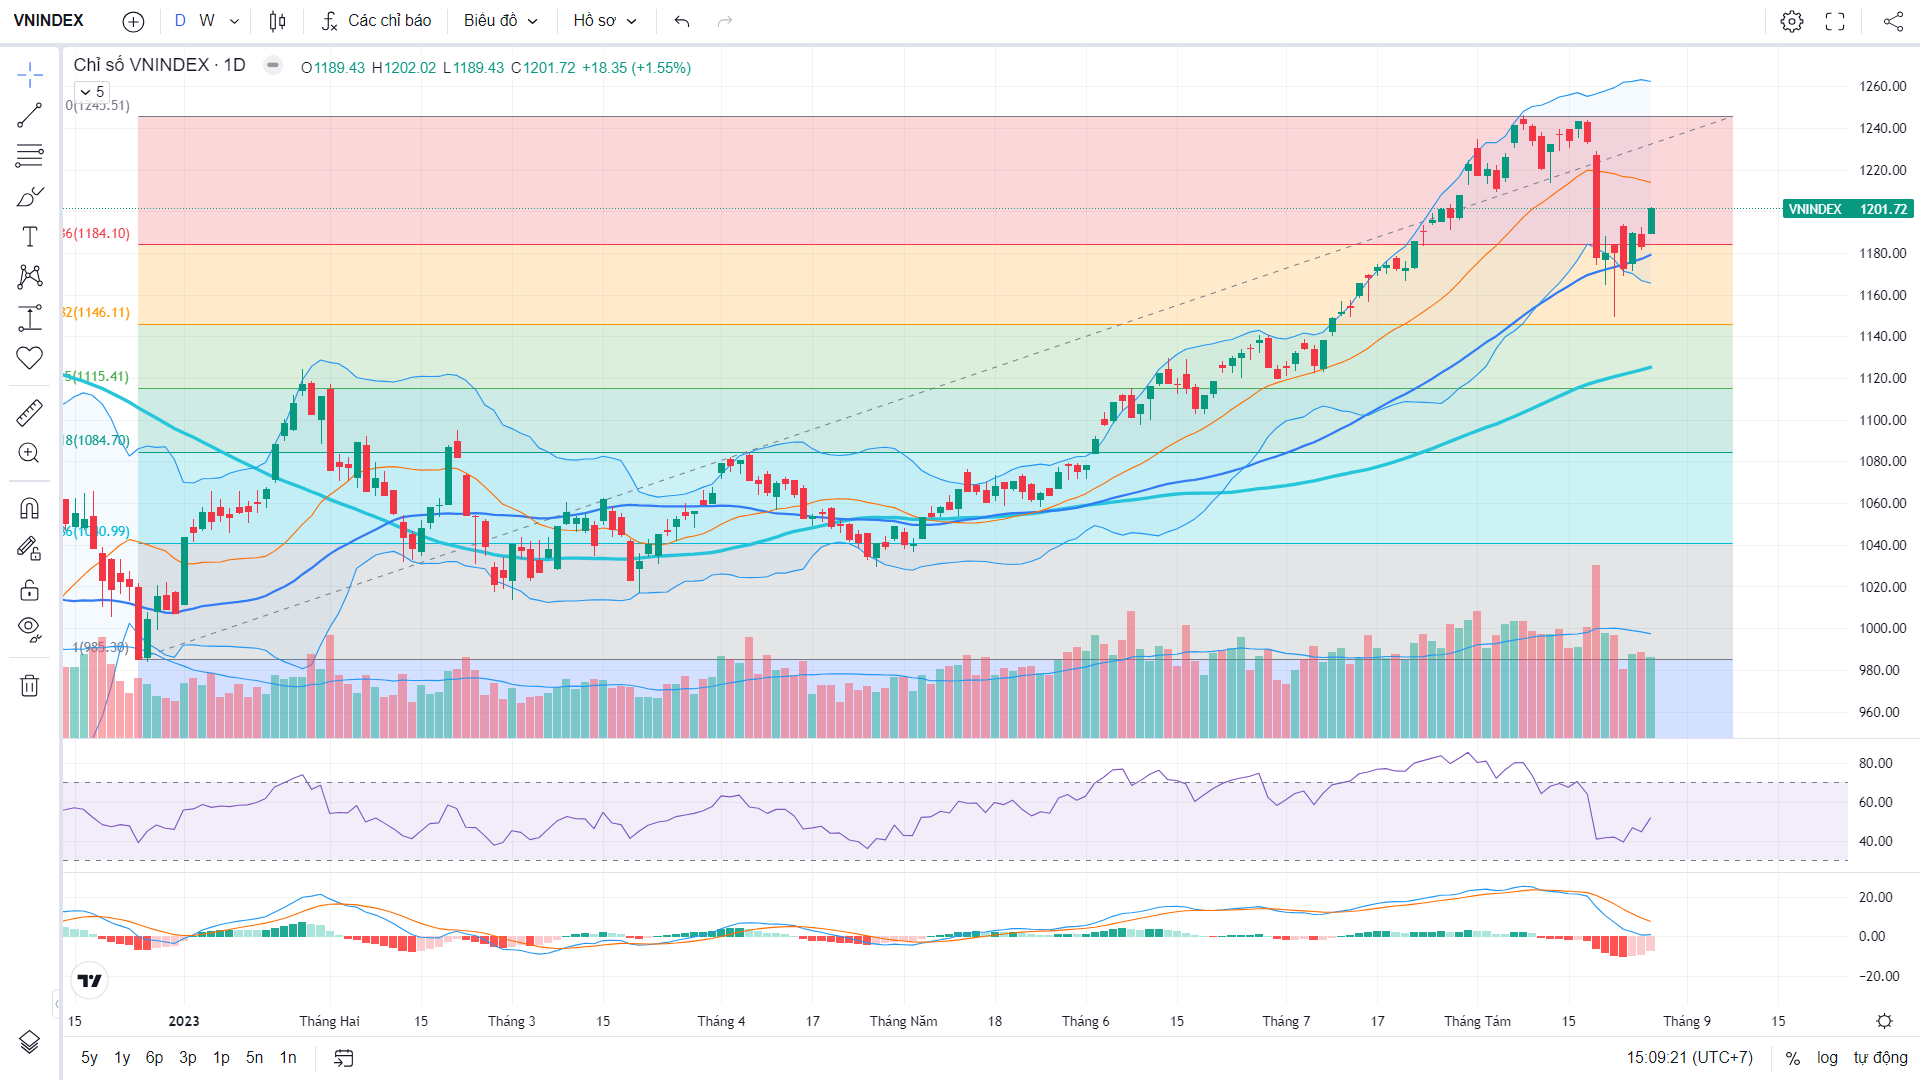Select the text annotation tool
The image size is (1920, 1080).
pyautogui.click(x=30, y=237)
